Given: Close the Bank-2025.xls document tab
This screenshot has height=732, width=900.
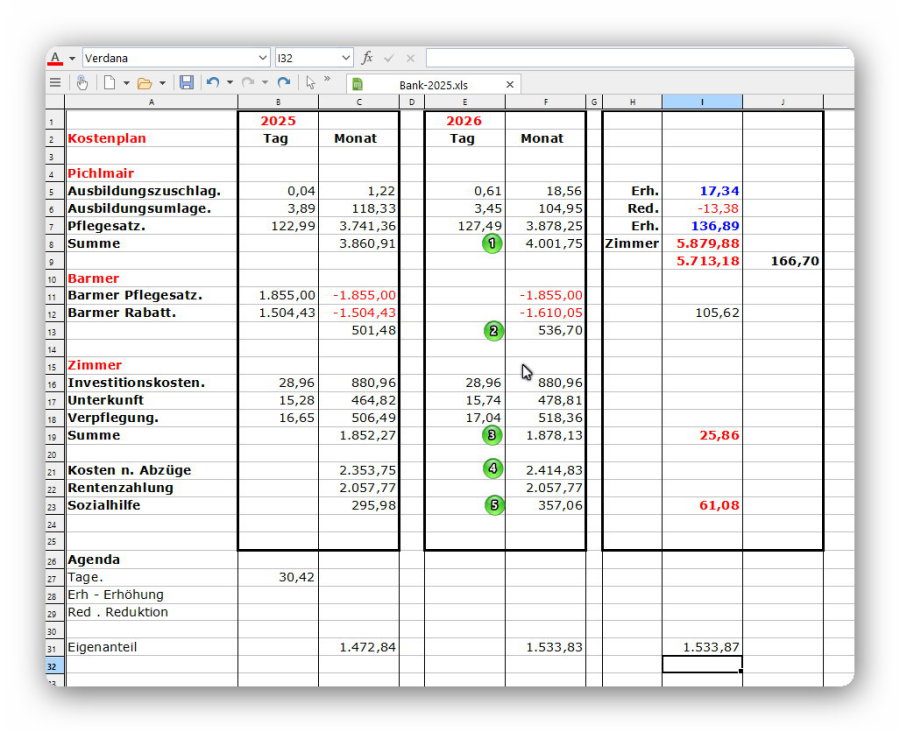Looking at the screenshot, I should click(509, 85).
